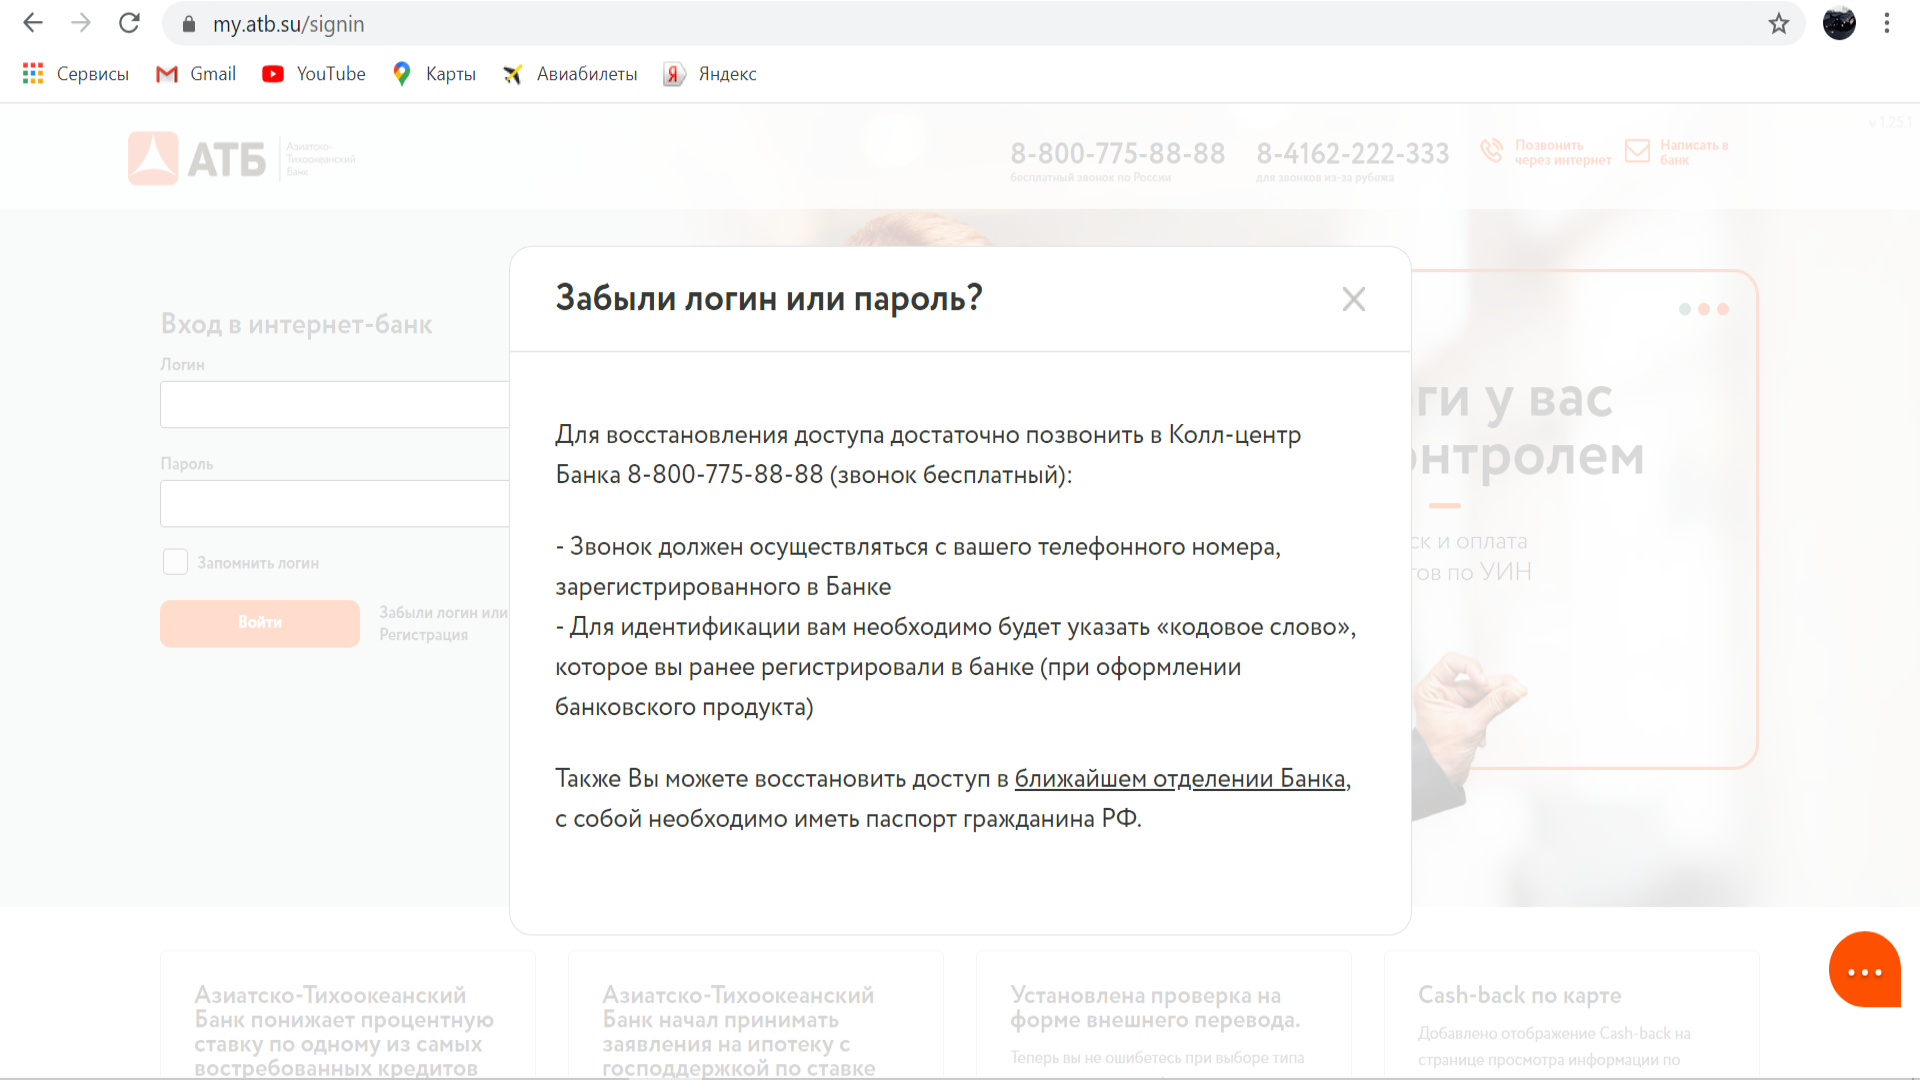Viewport: 1920px width, 1080px height.
Task: Open the orange chat bubble button
Action: point(1865,970)
